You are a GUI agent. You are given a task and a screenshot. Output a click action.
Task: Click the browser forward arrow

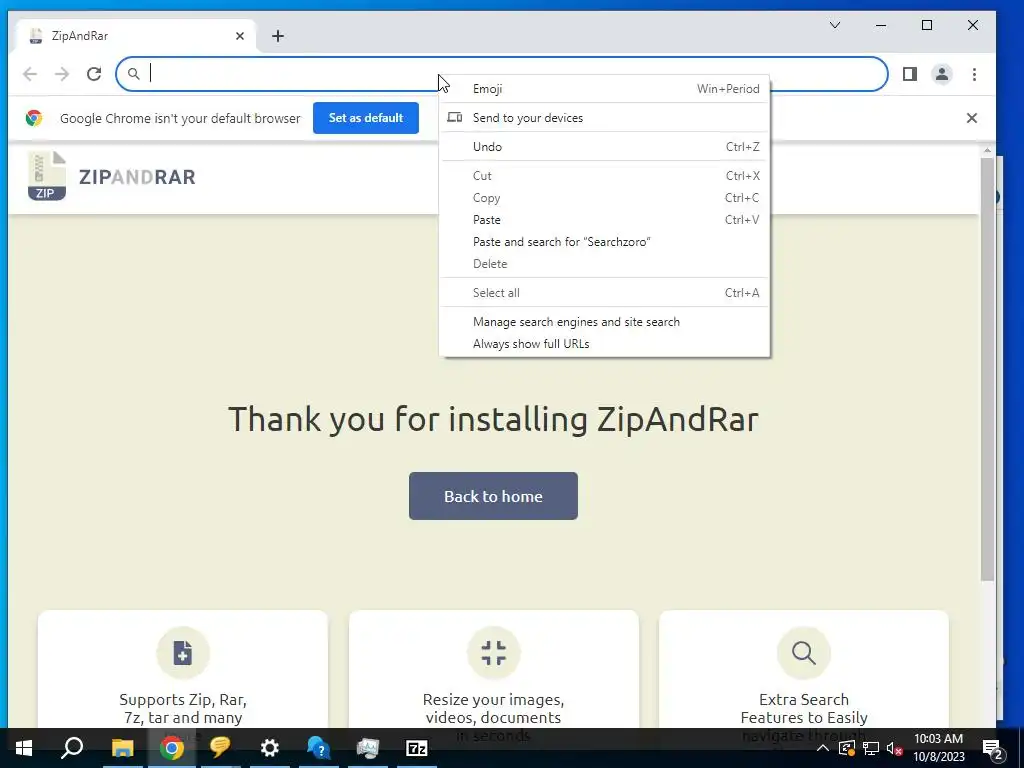click(62, 74)
